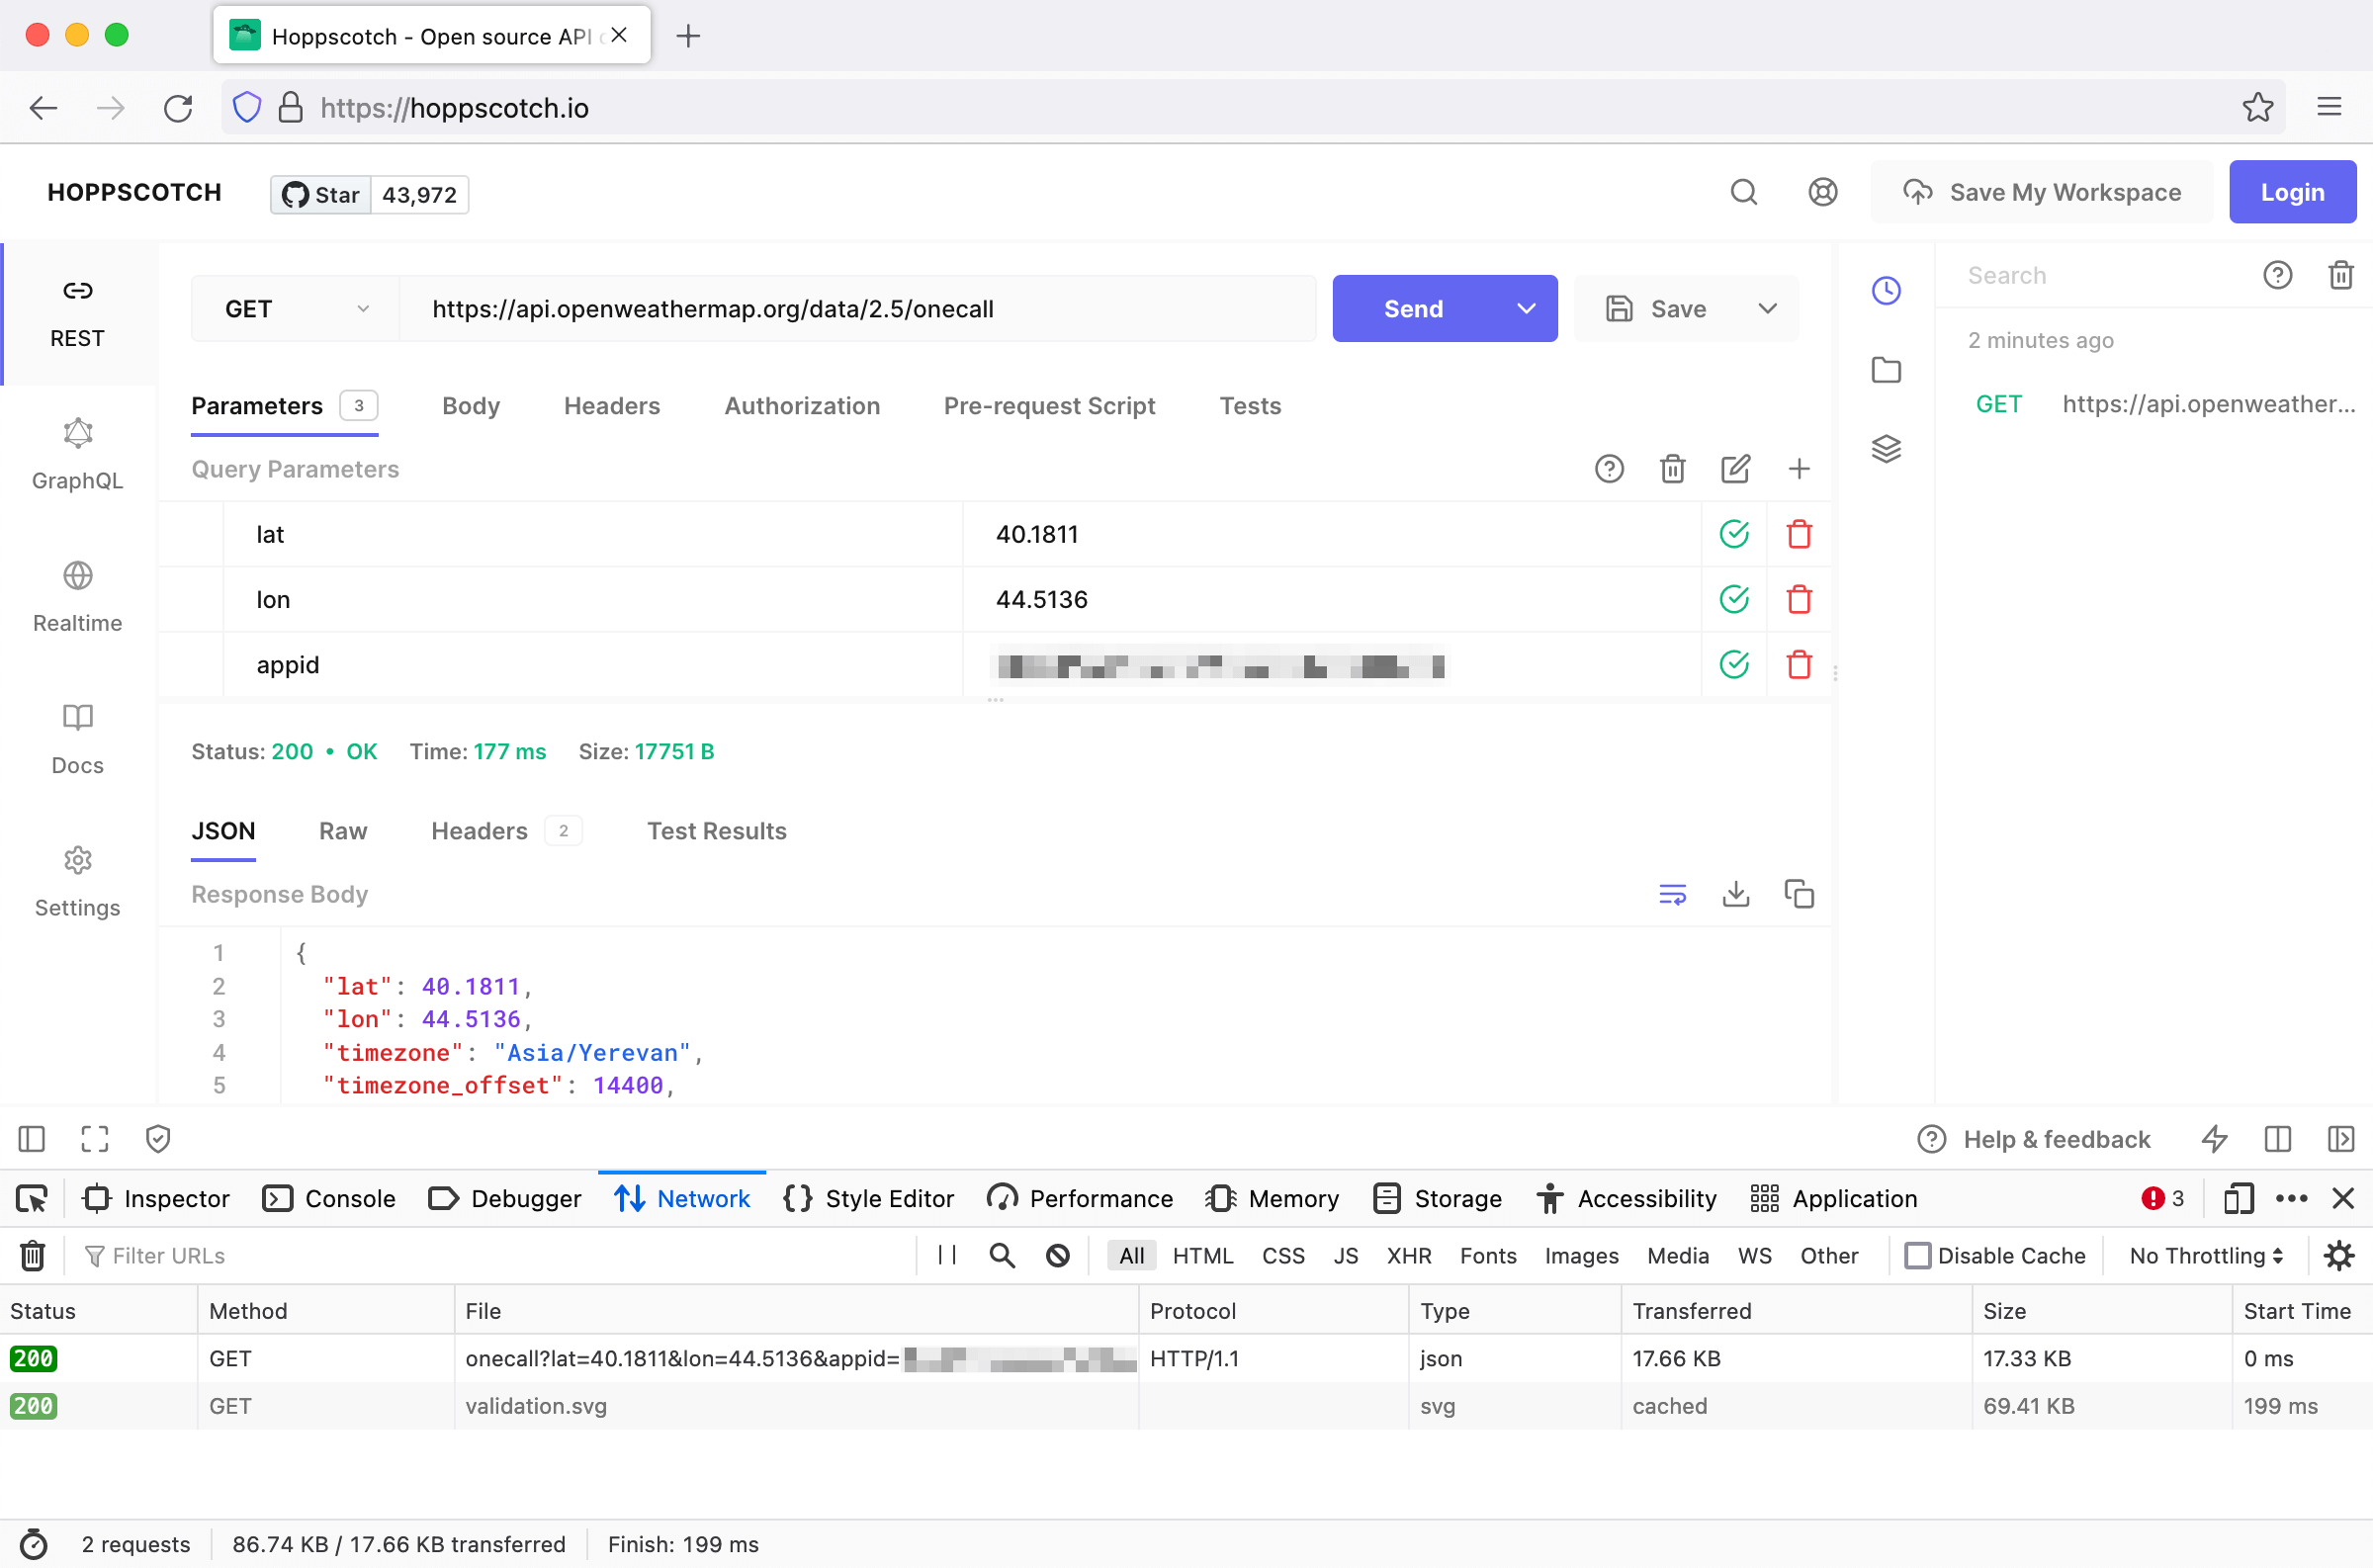The height and width of the screenshot is (1568, 2373).
Task: Pick an element from the page
Action: (x=32, y=1199)
